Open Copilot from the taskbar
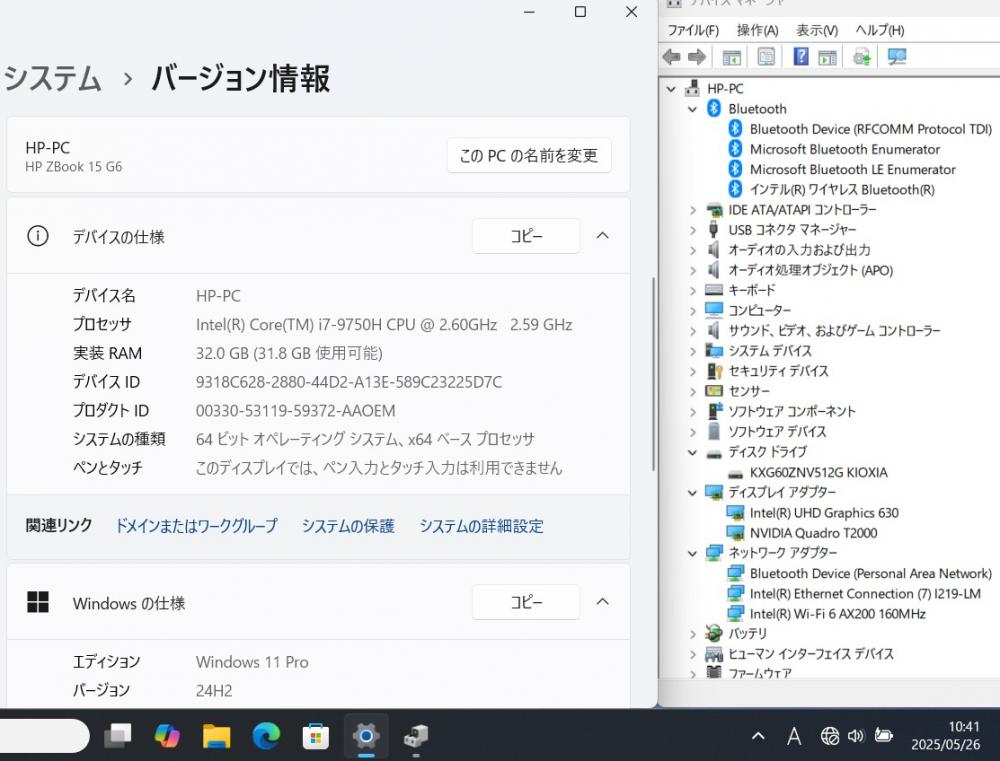Viewport: 1000px width, 761px height. (167, 737)
